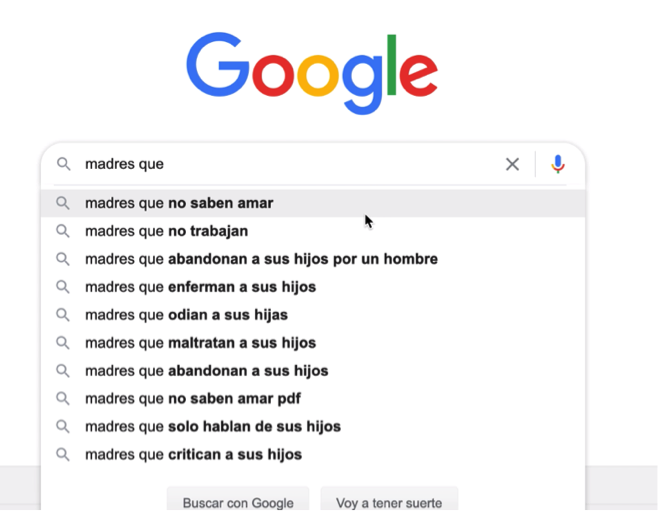Choose 'madres que critican a sus hijos'
The height and width of the screenshot is (511, 658).
[313, 454]
